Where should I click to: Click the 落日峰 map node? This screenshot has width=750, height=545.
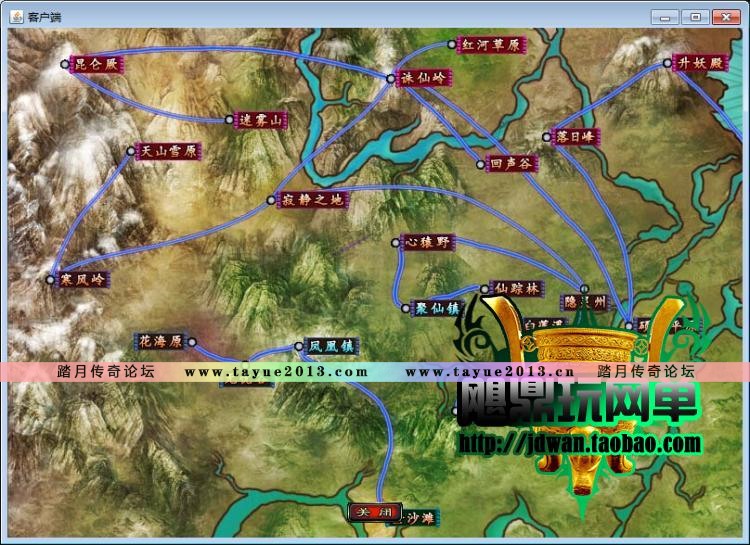(x=574, y=136)
